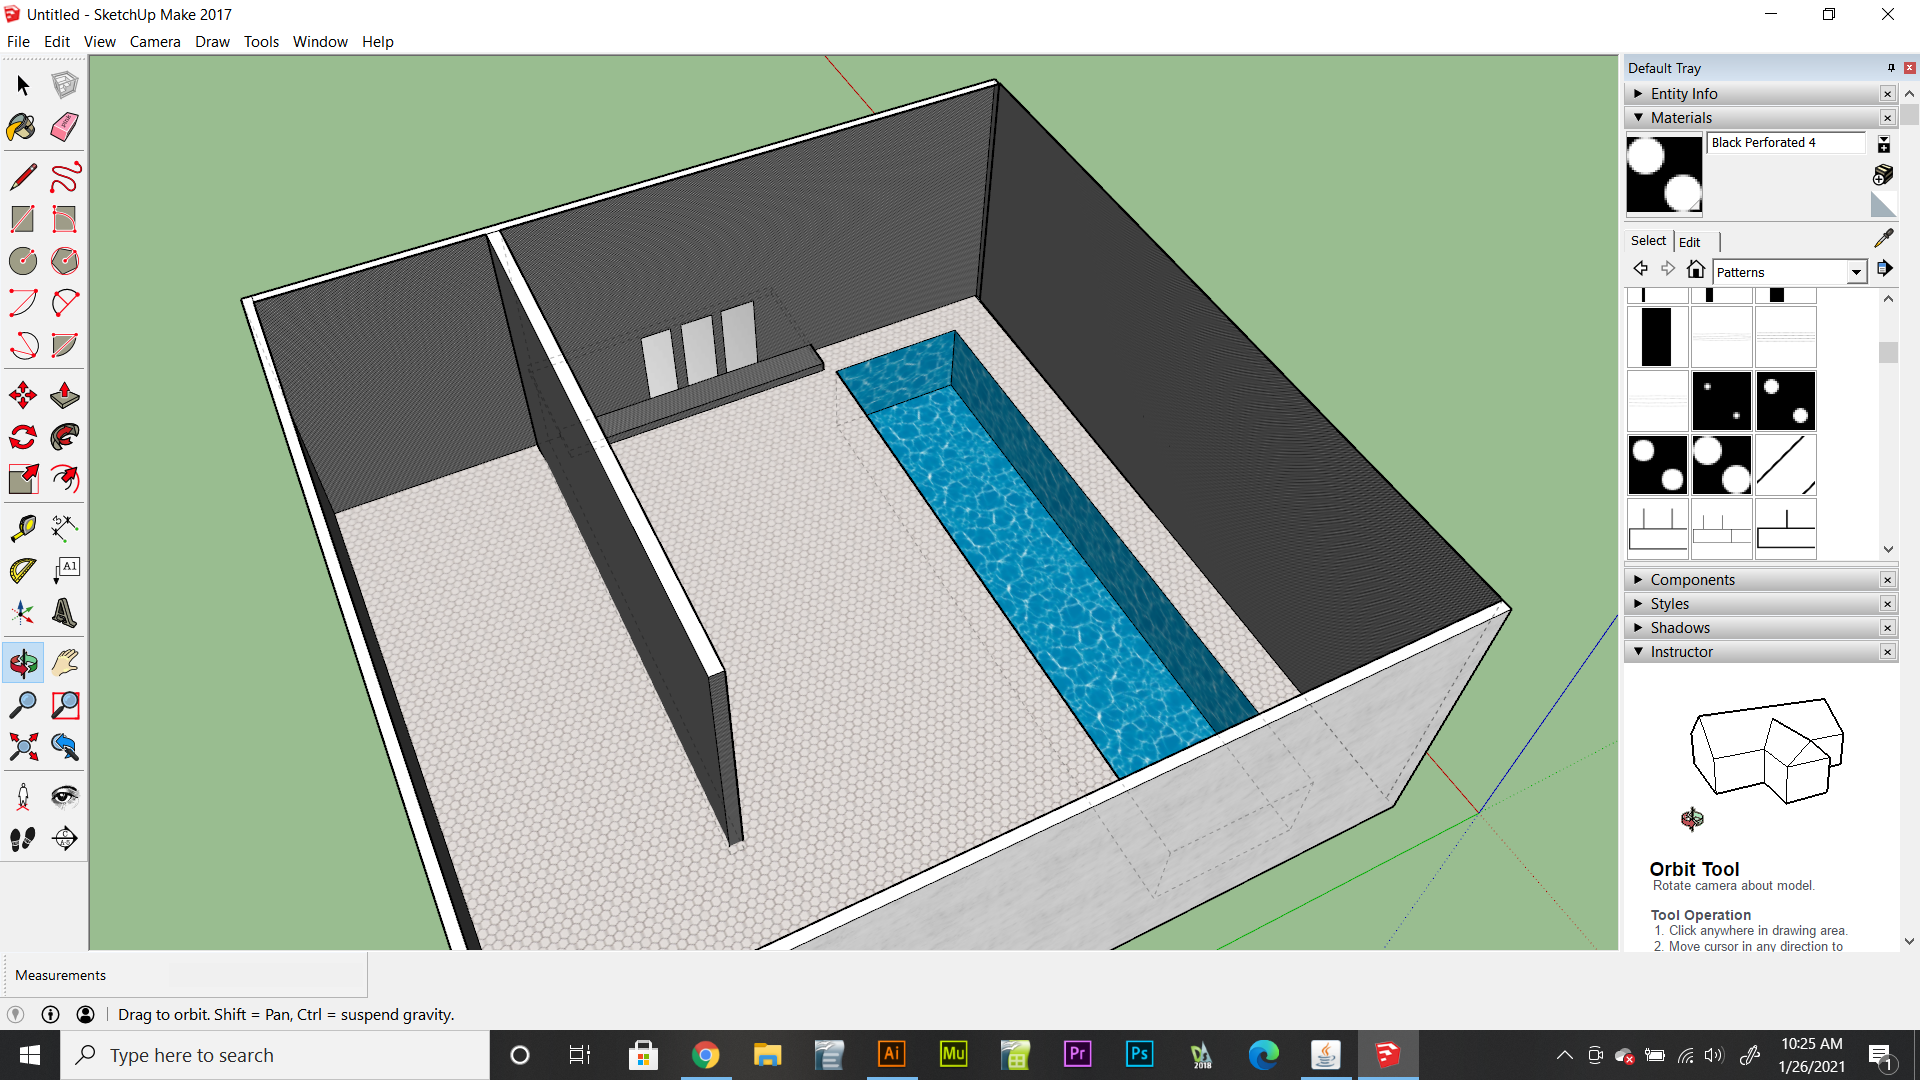Pick the pink Eraser tool
Image resolution: width=1920 pixels, height=1080 pixels.
[65, 127]
